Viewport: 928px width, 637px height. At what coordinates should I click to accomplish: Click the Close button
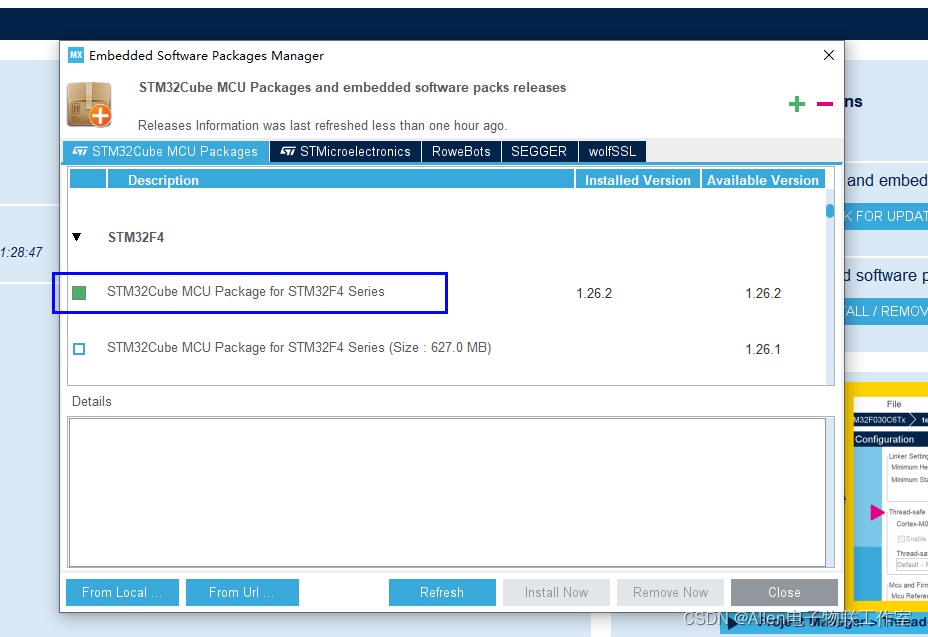click(x=784, y=592)
